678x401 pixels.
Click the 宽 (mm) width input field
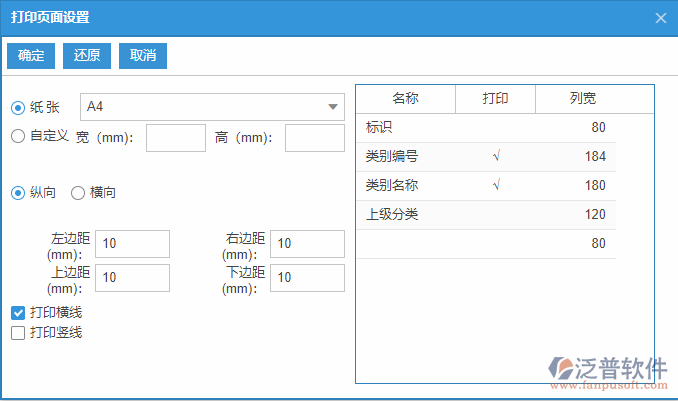click(176, 138)
